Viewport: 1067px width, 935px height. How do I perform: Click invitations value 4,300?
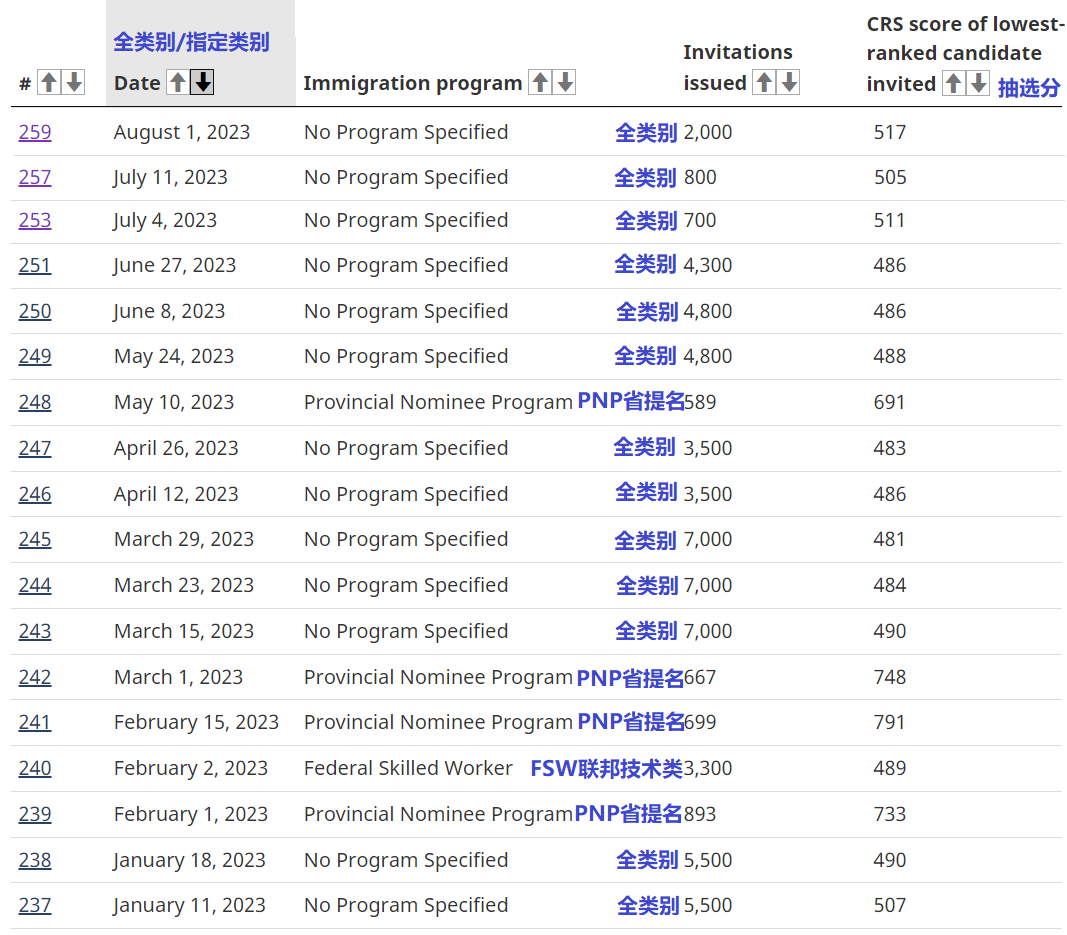tap(708, 265)
